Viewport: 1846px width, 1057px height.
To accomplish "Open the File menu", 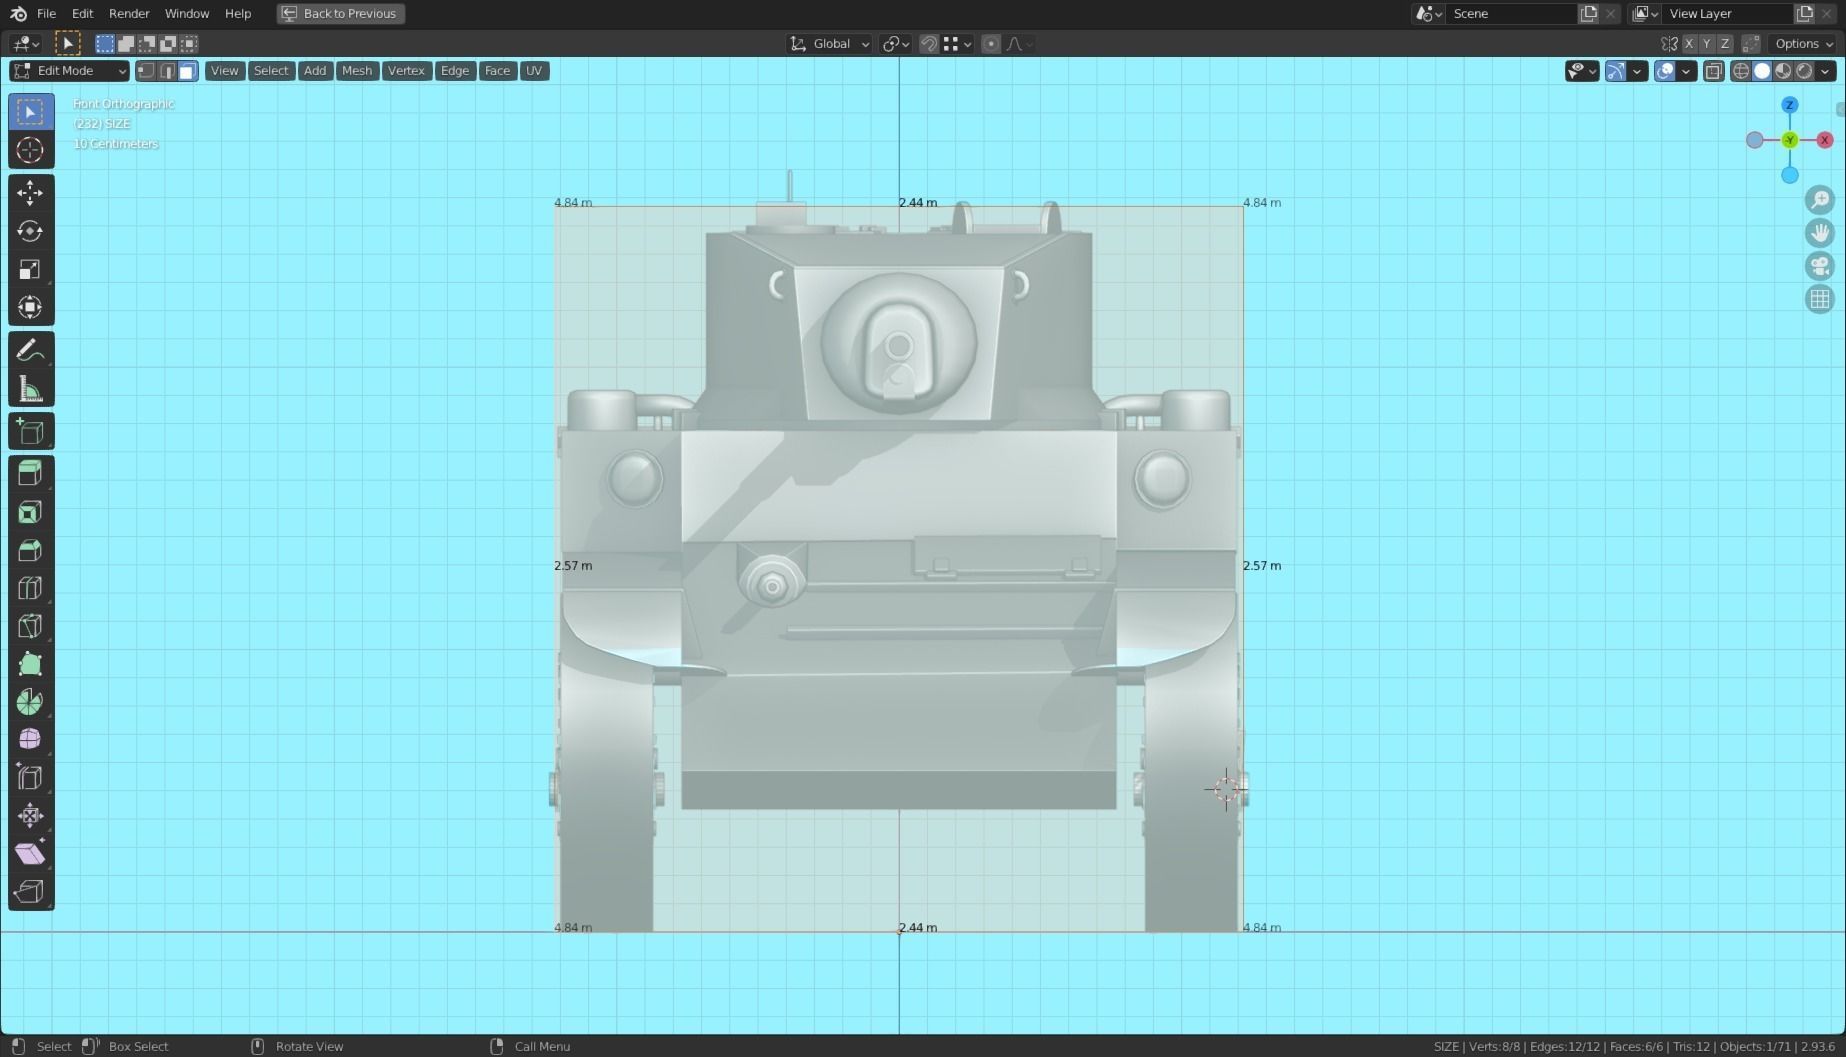I will [46, 13].
